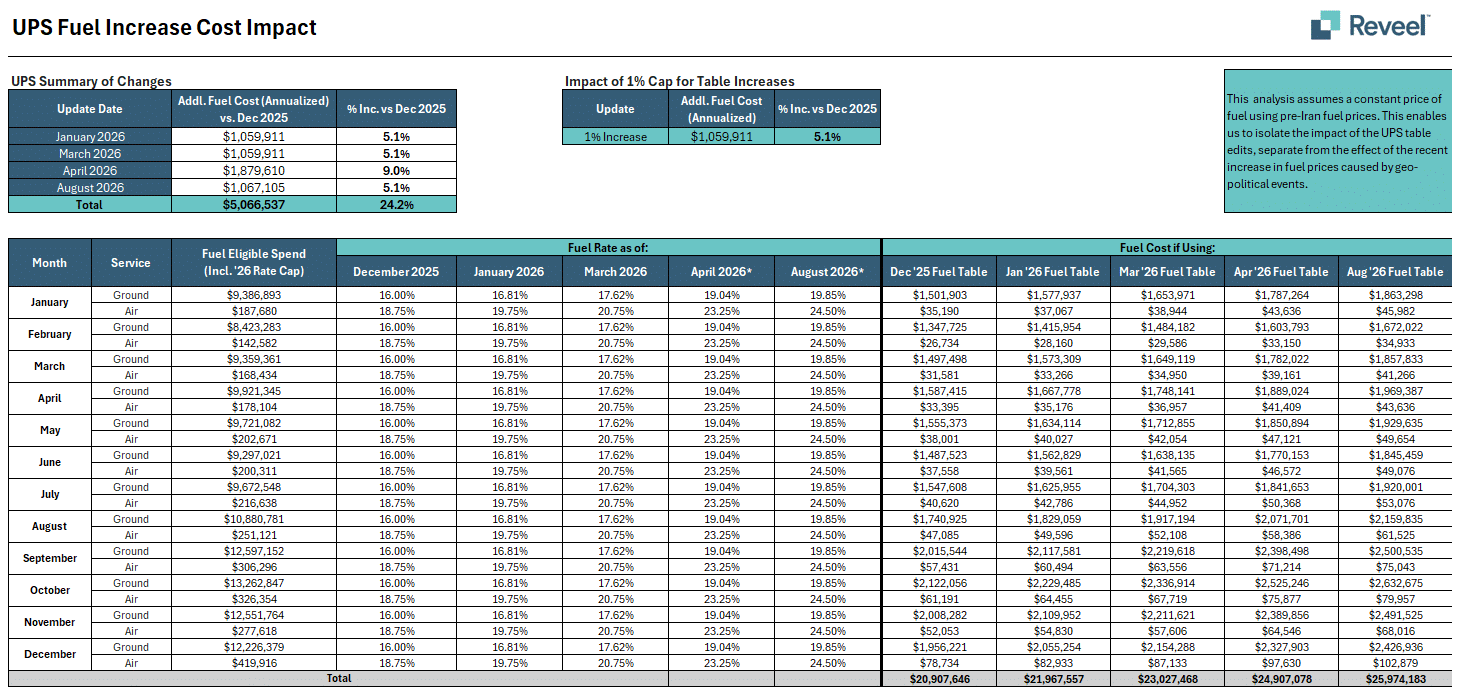Click the $2,632,675 October Ground cost cell
This screenshot has height=692, width=1457.
point(1395,583)
